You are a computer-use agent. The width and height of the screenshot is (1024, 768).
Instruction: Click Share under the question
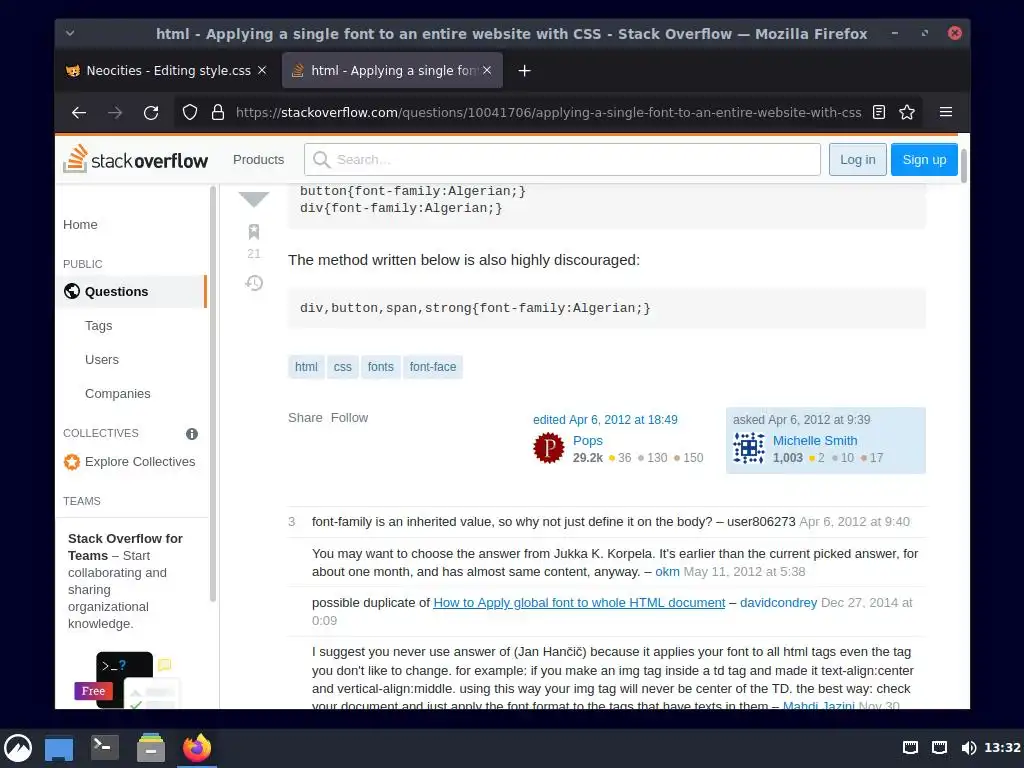pos(305,418)
